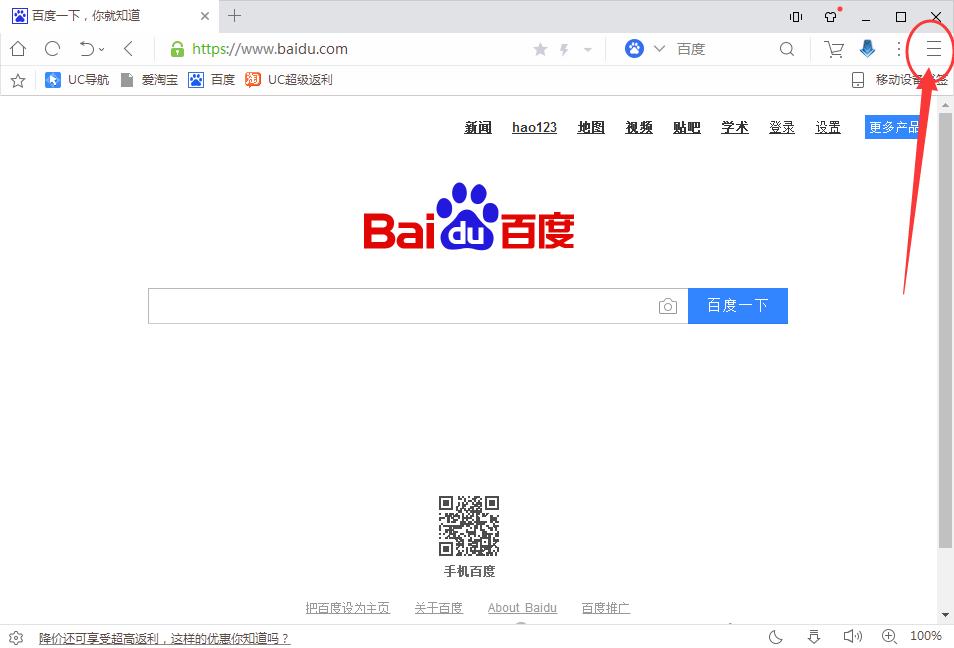Open 百度推广 link

(x=605, y=608)
